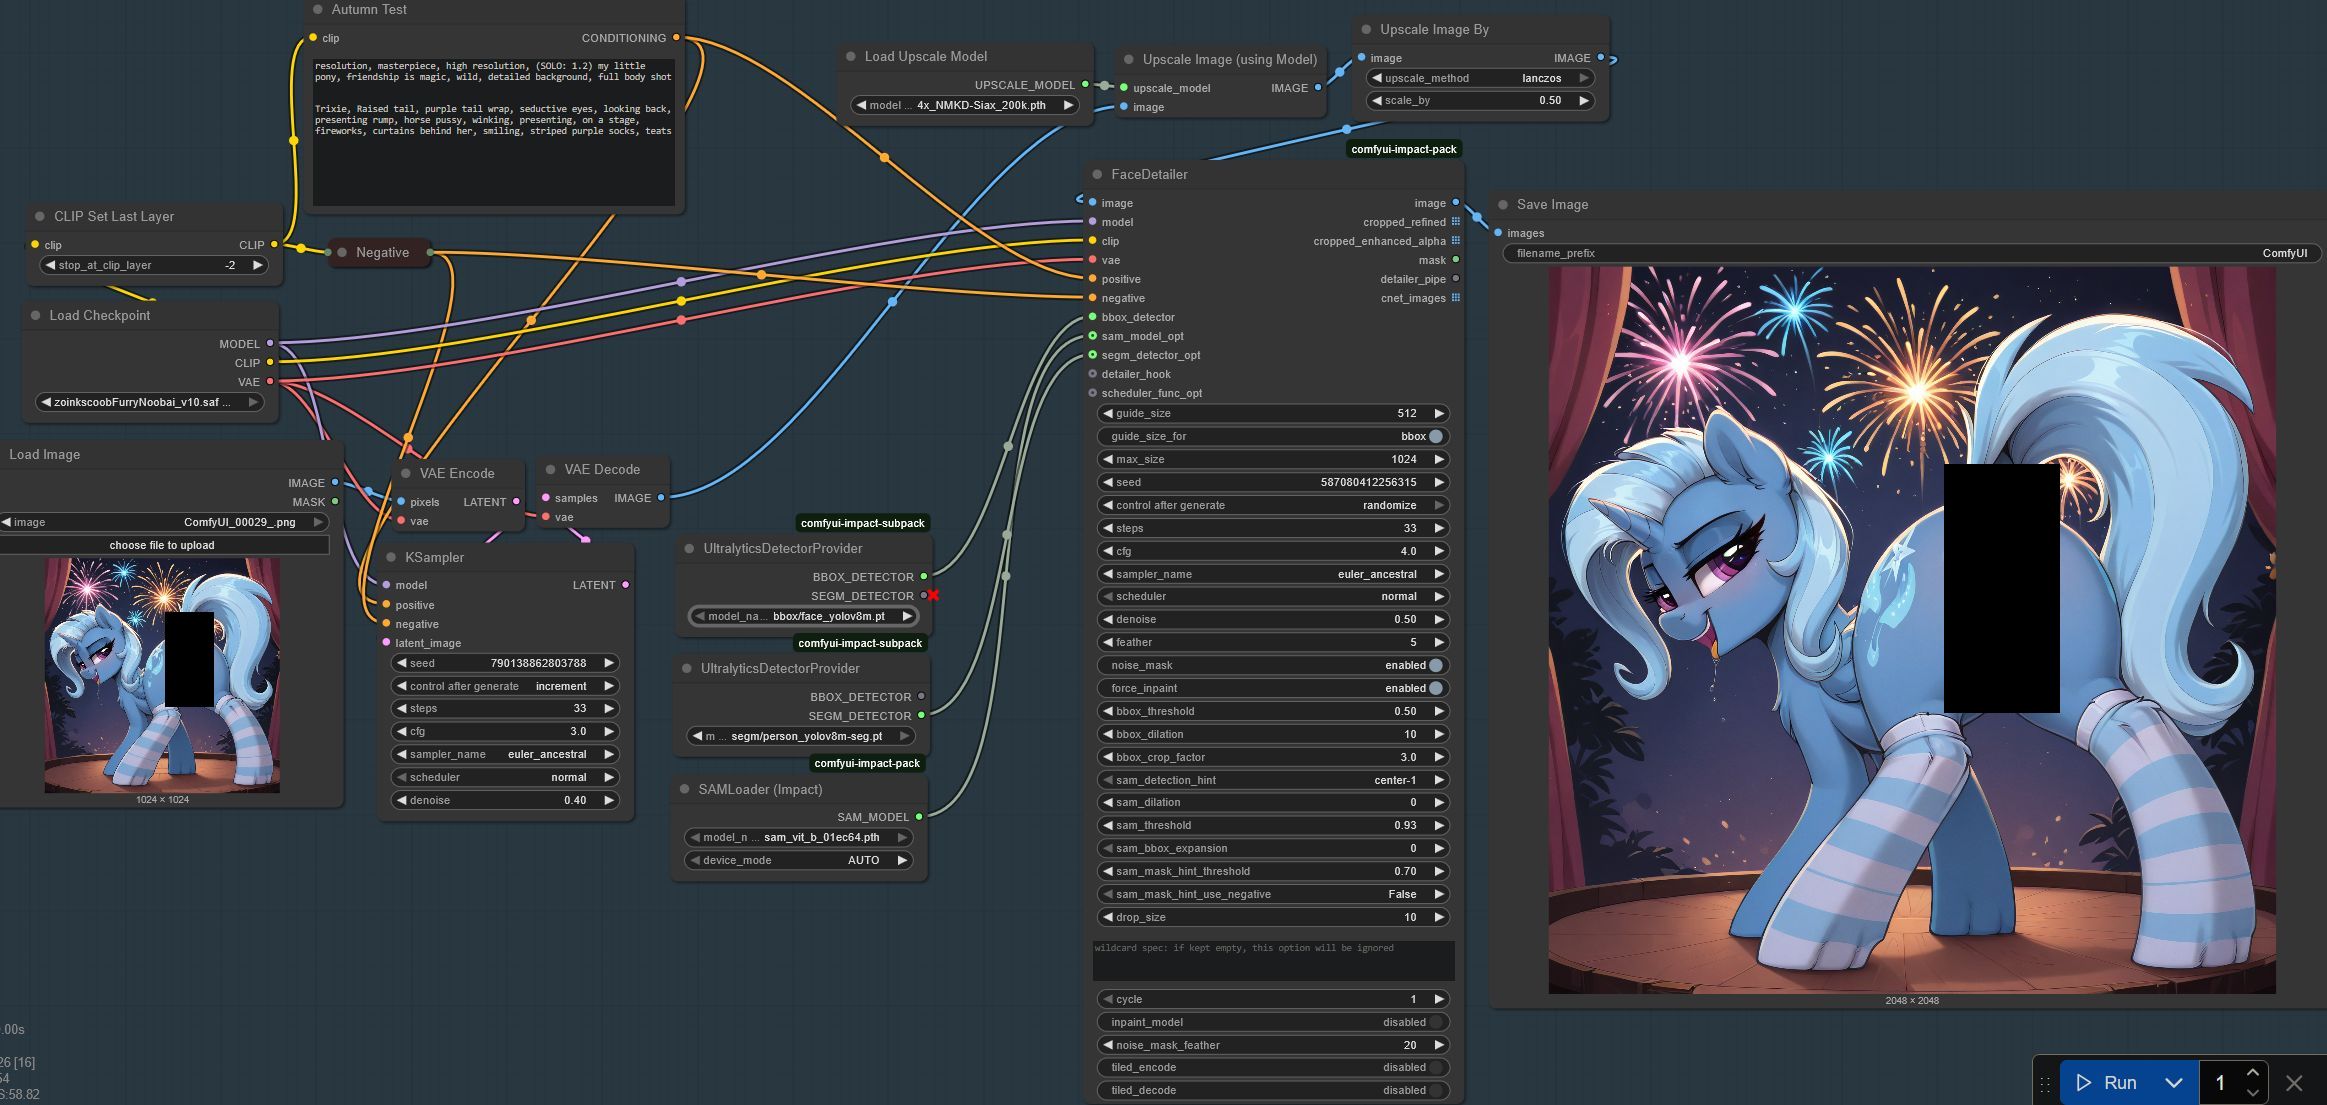Open the device_mode AUTO dropdown

coord(798,861)
